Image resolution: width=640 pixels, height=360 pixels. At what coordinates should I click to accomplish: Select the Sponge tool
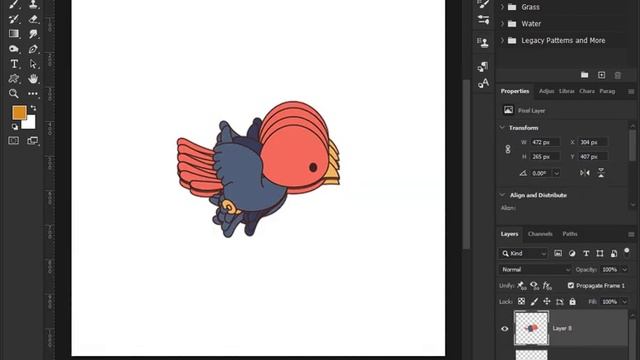click(x=14, y=49)
